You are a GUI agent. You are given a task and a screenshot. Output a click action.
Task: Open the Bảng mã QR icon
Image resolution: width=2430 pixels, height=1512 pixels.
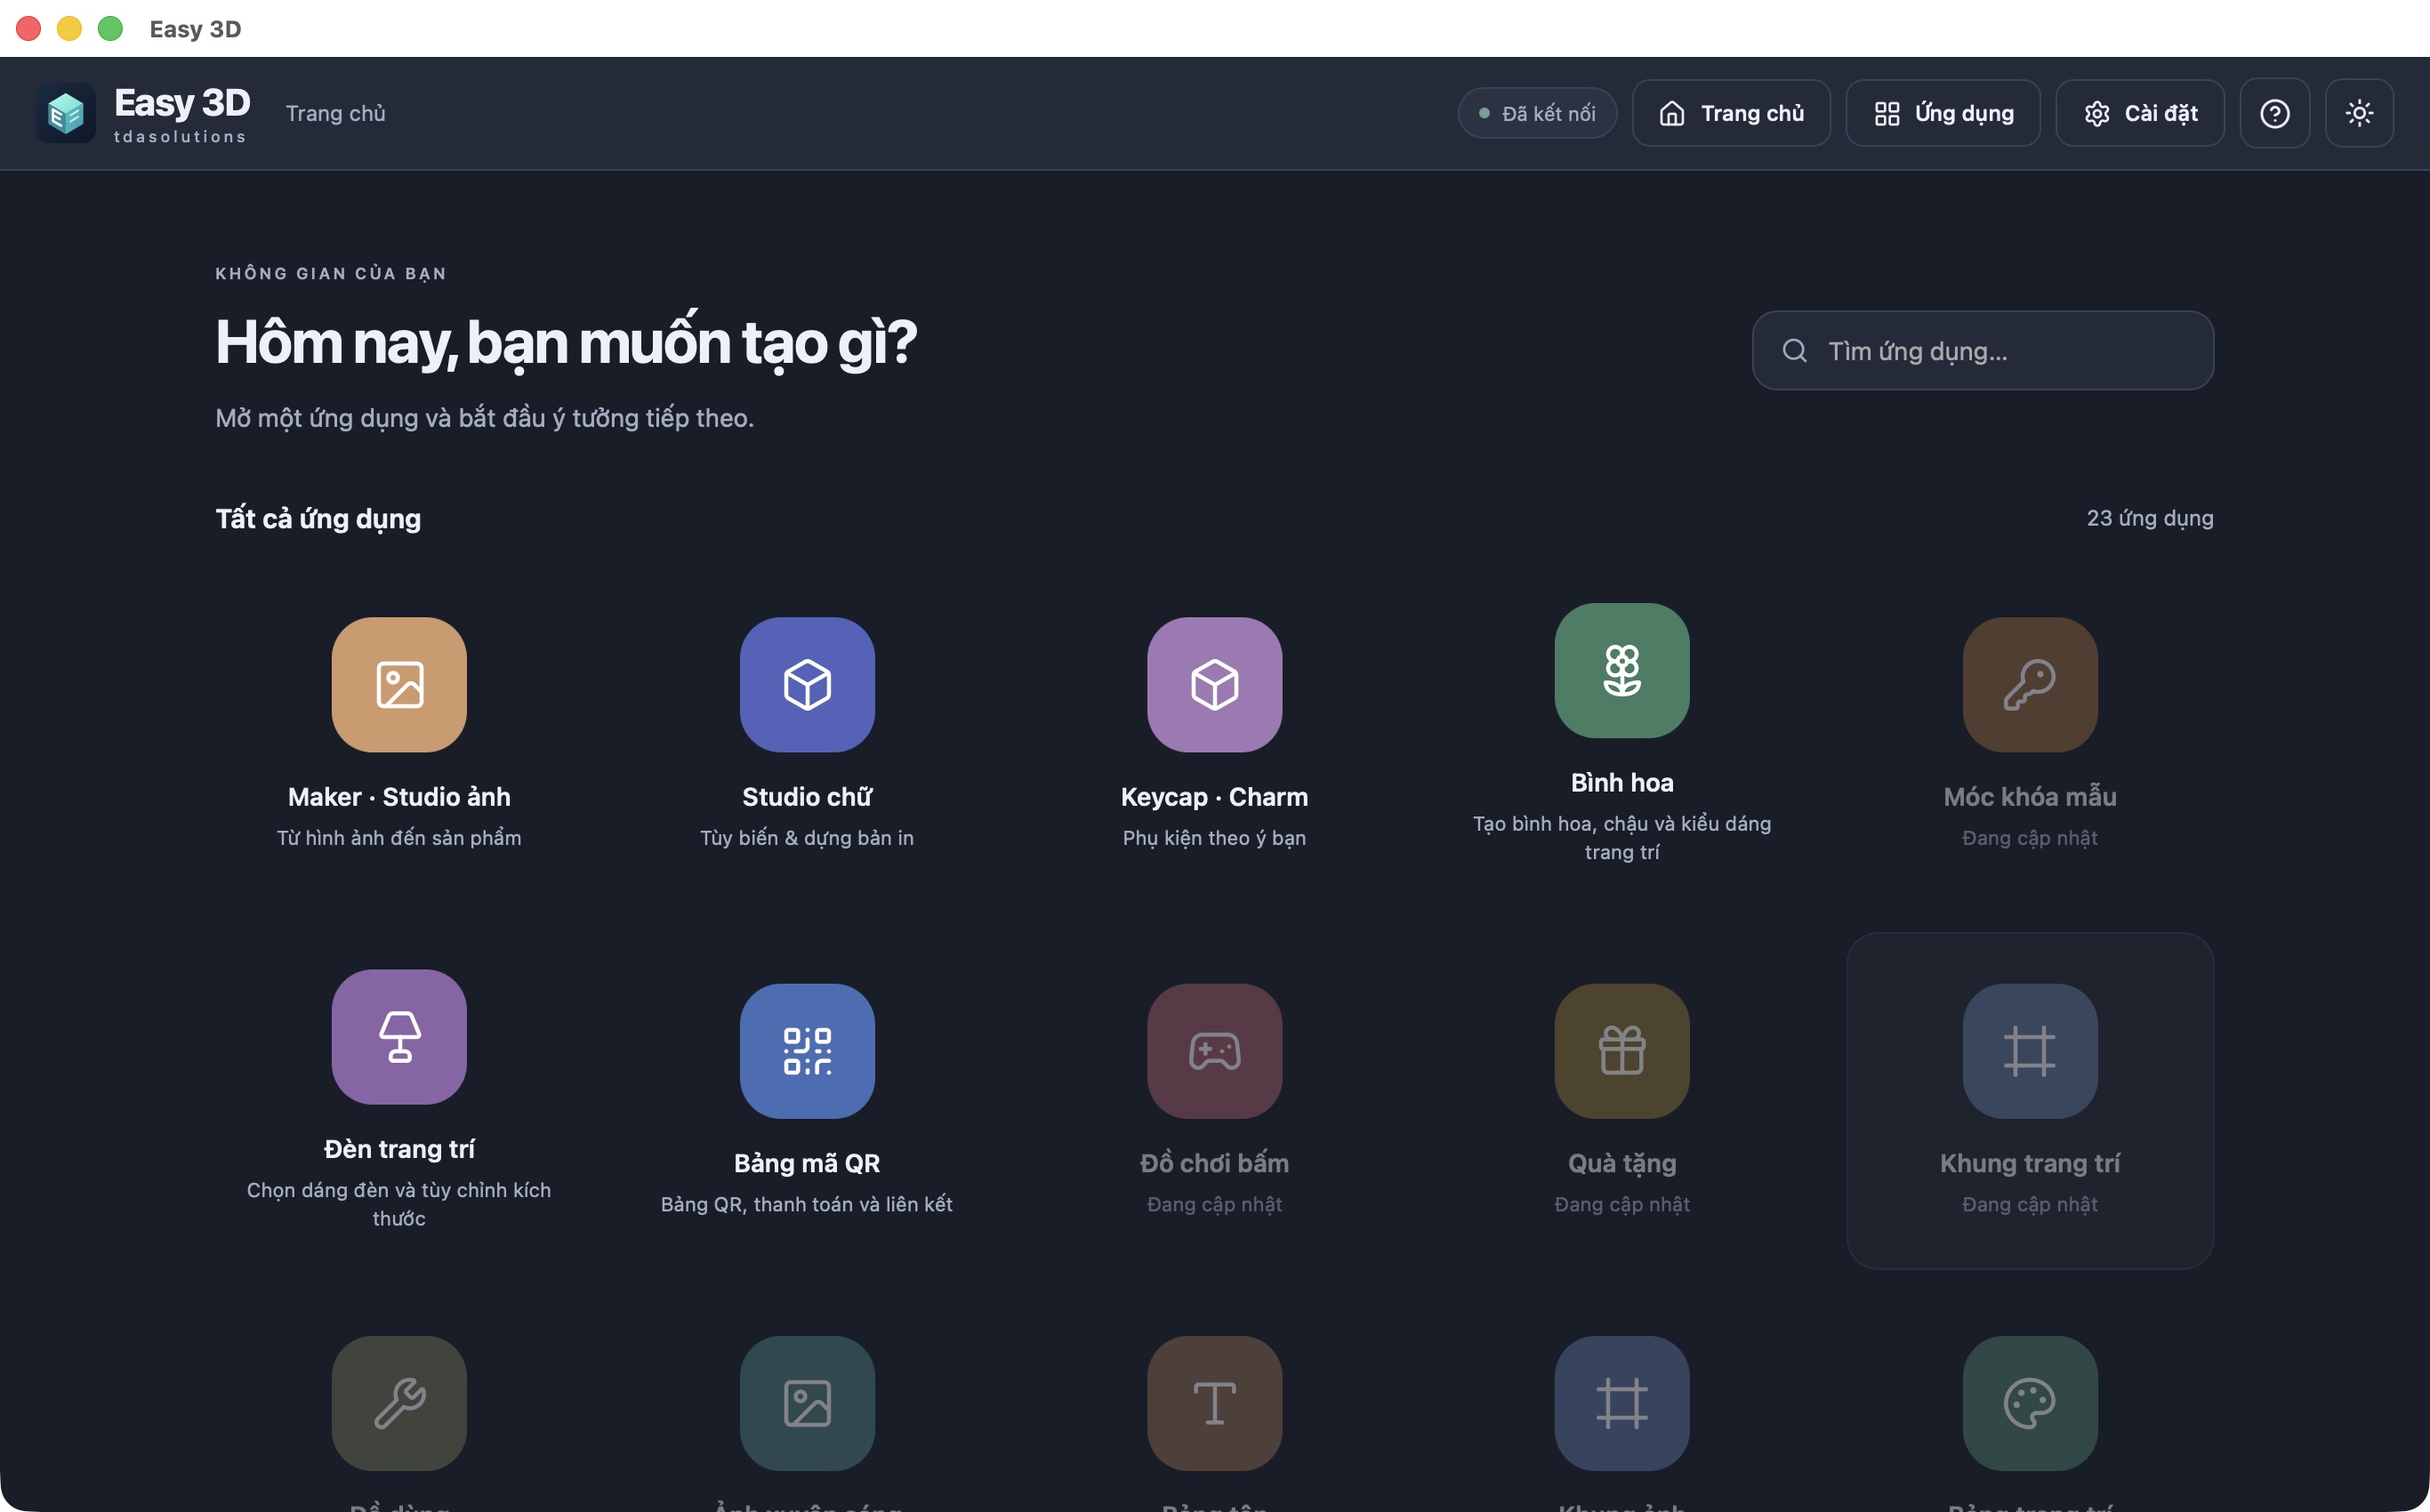pyautogui.click(x=807, y=1051)
